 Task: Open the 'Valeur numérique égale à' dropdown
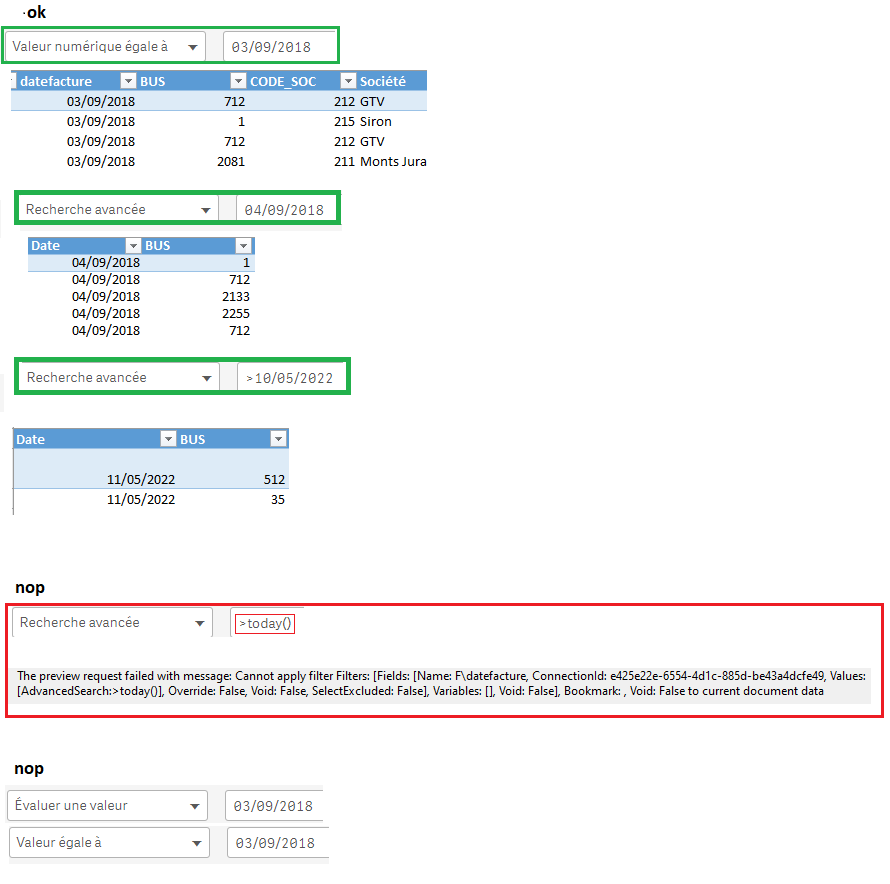click(105, 47)
